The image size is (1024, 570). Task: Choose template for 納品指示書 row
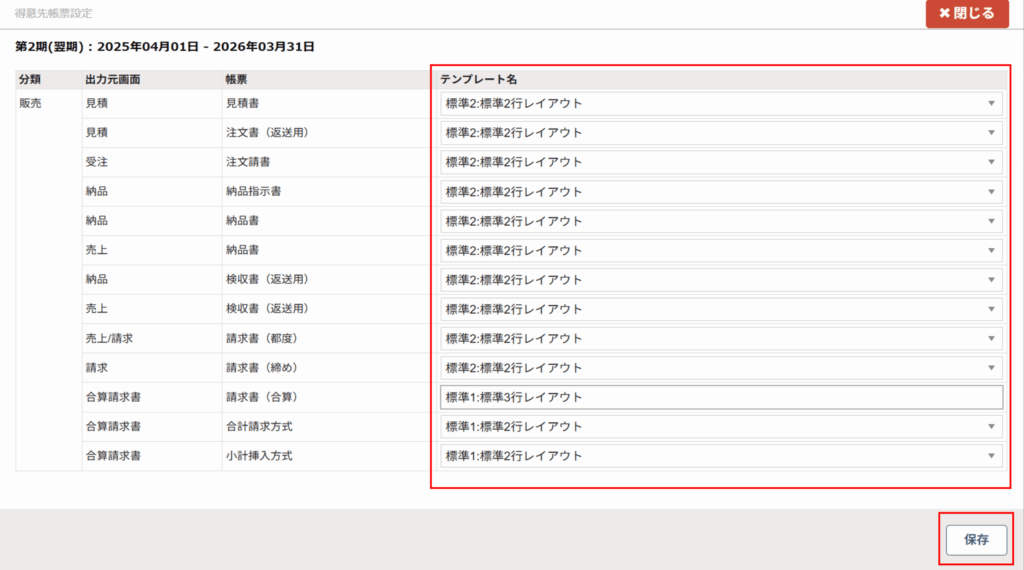pos(720,192)
